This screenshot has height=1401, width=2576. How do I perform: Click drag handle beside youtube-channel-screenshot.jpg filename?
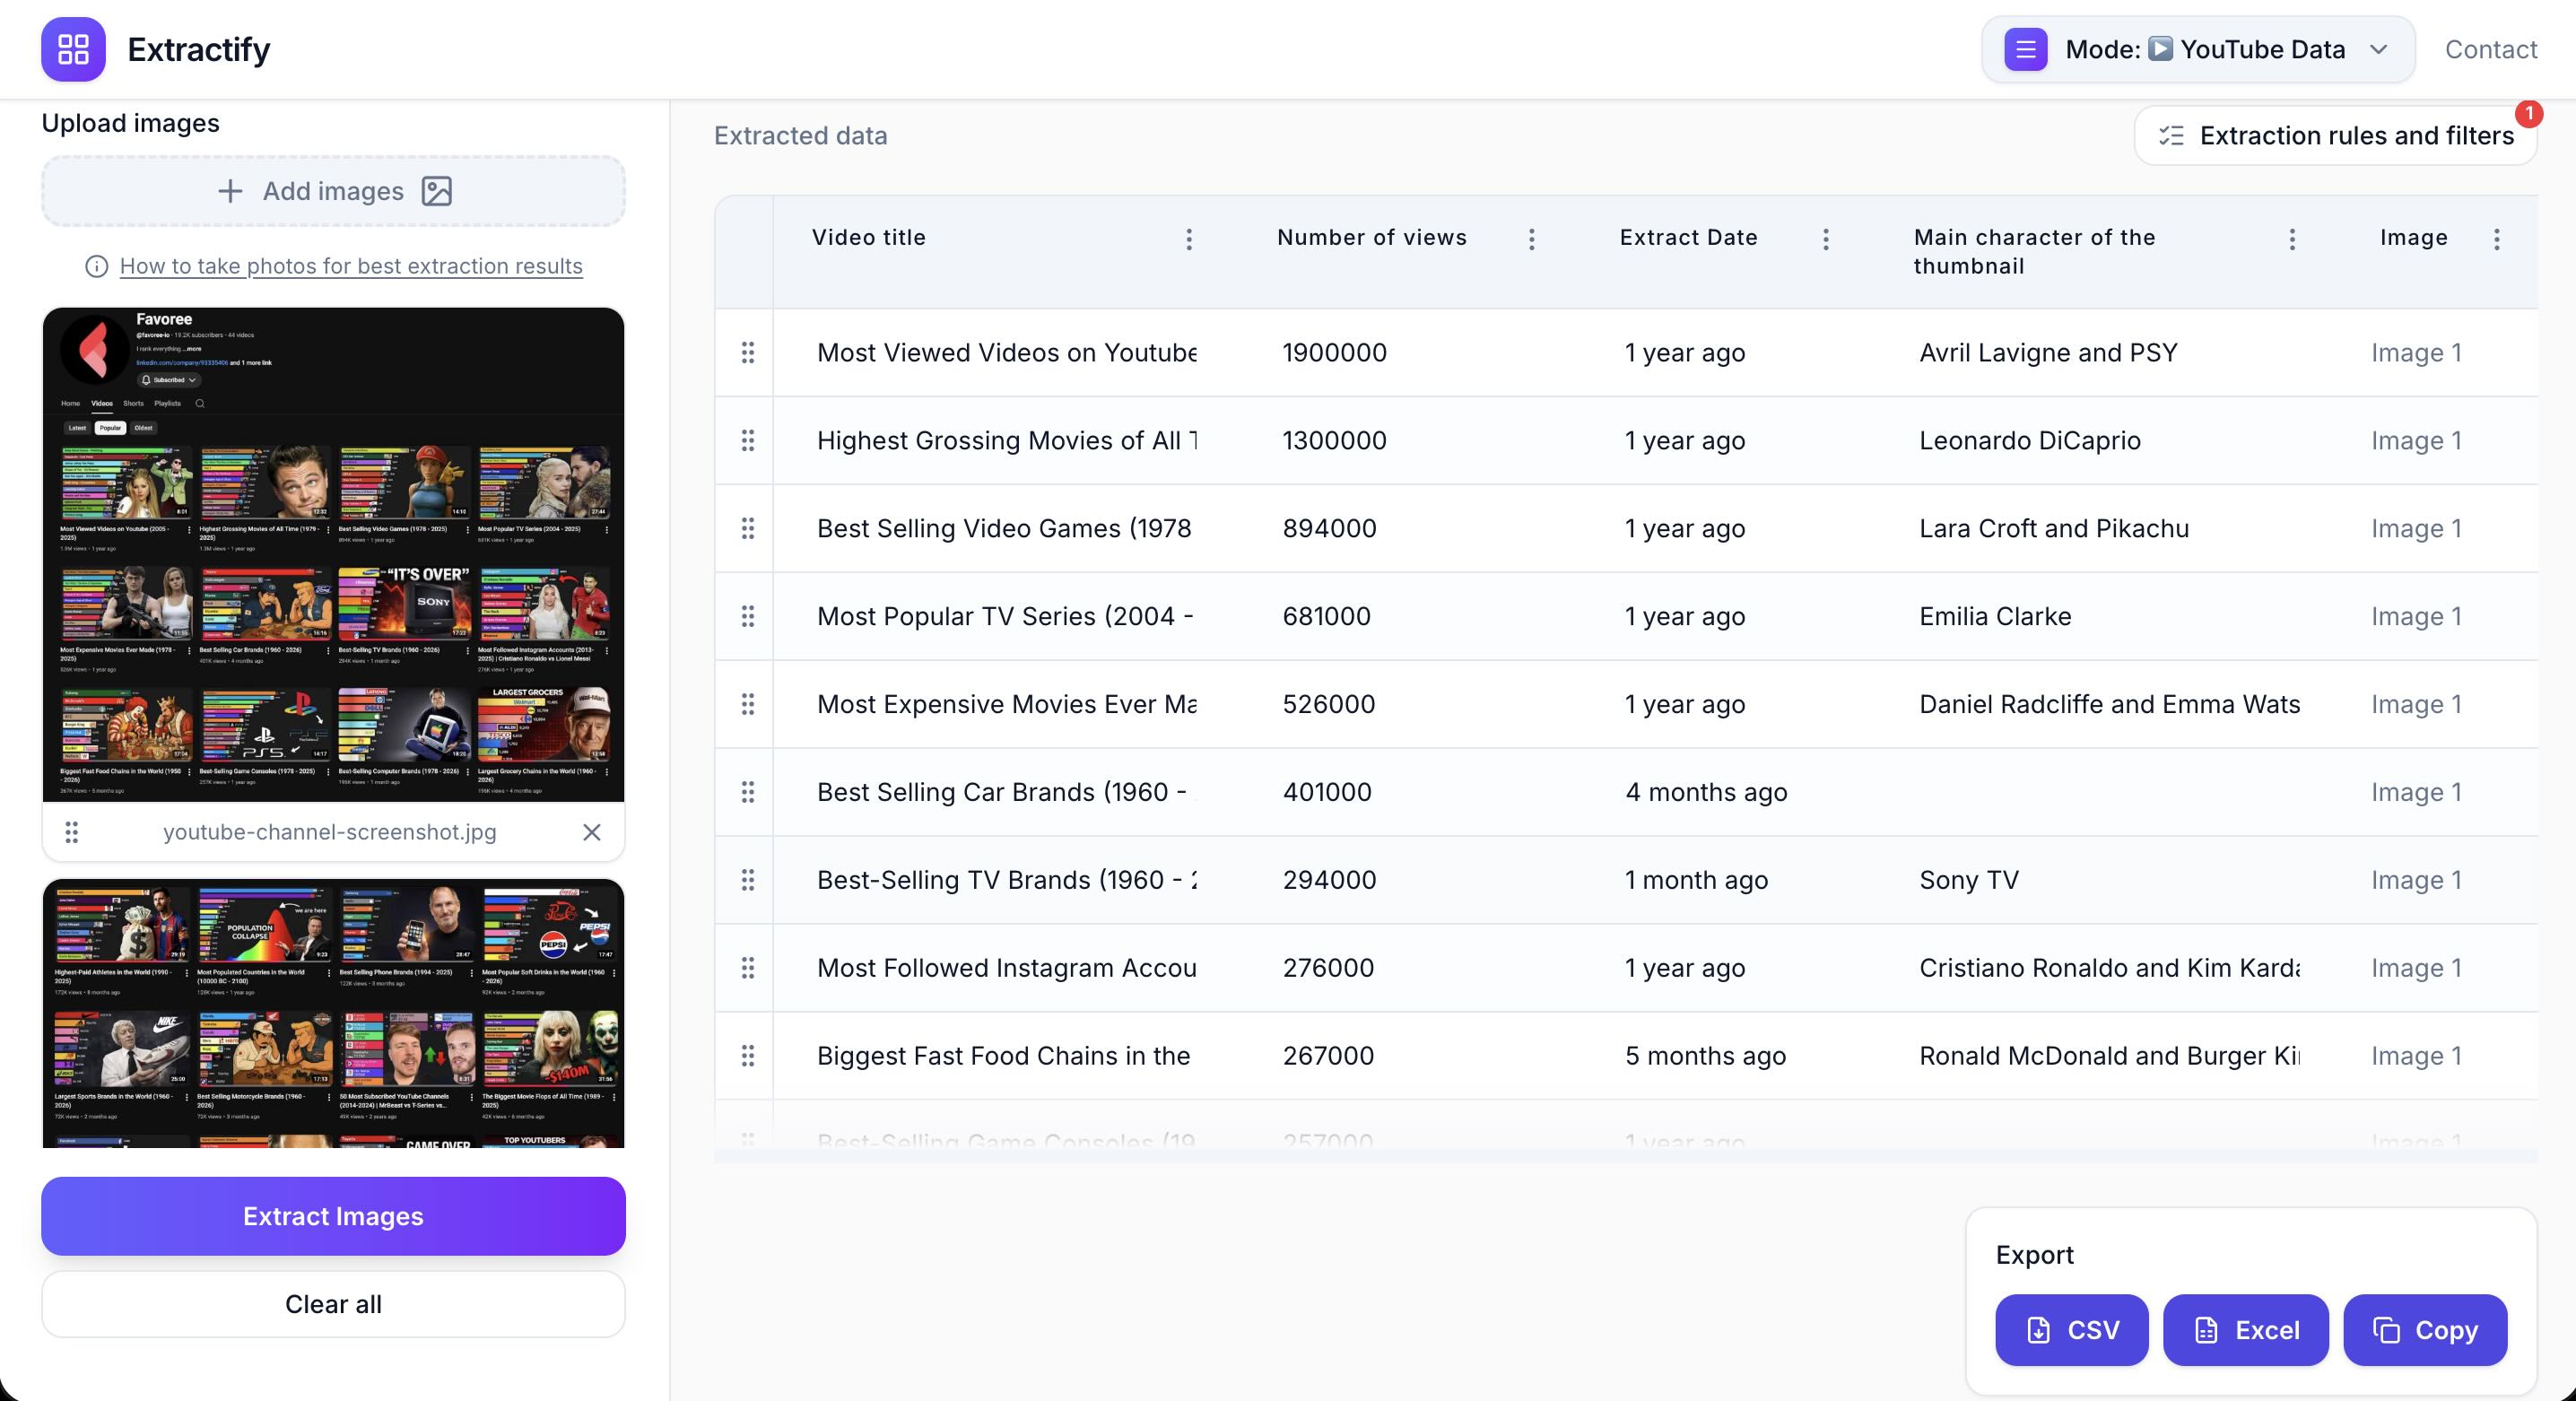(x=71, y=832)
